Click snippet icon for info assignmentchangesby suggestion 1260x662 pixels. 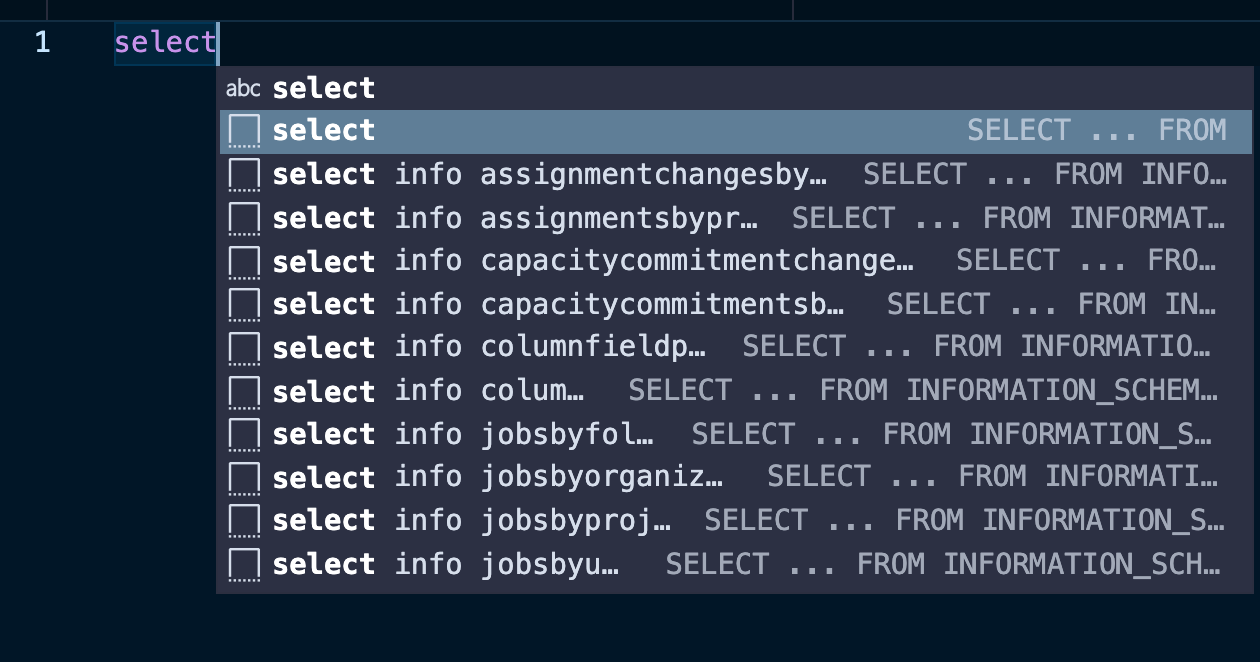coord(244,175)
